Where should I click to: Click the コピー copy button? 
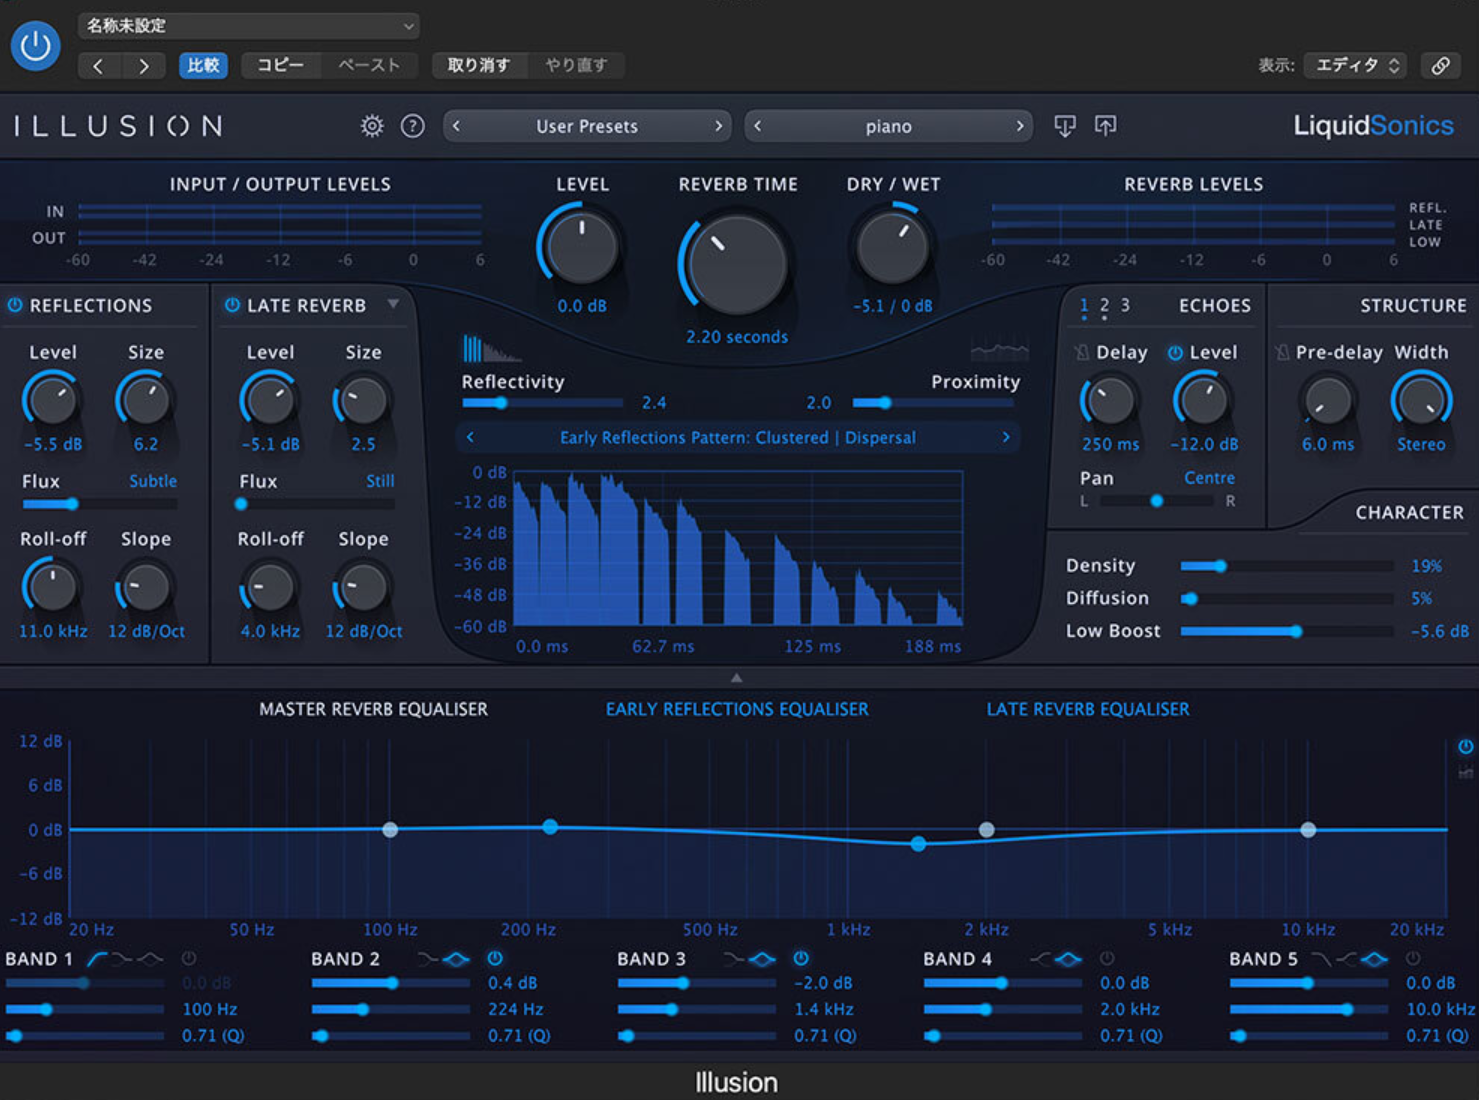pos(280,66)
